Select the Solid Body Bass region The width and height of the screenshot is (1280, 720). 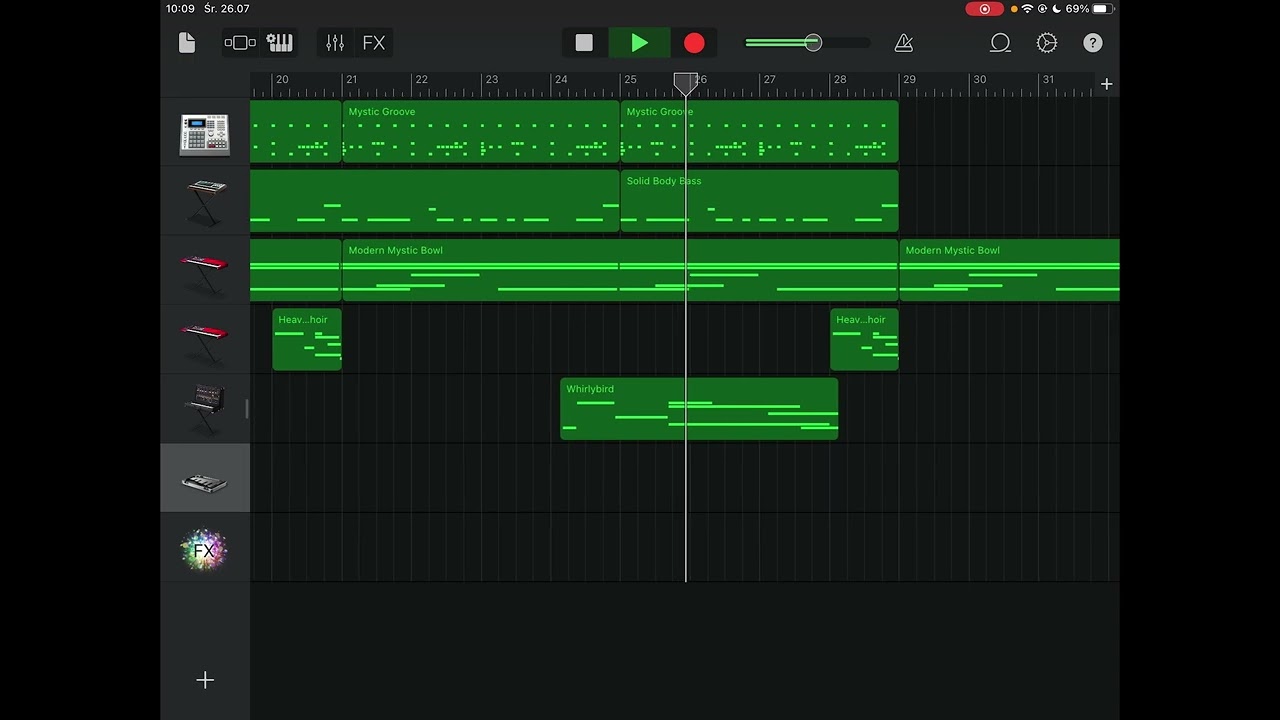click(759, 201)
